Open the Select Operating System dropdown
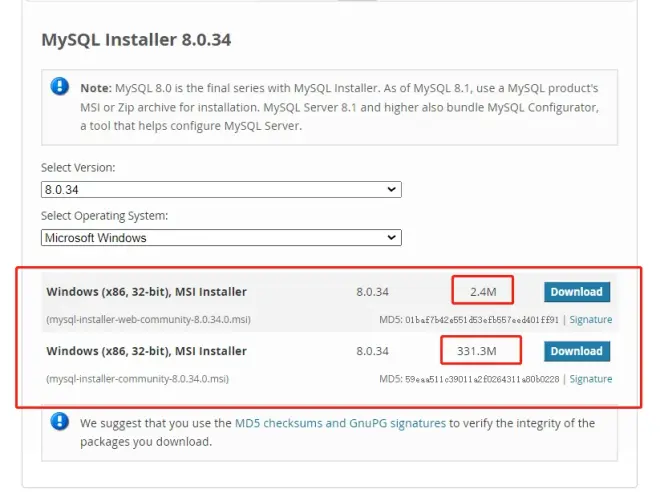 pos(221,237)
